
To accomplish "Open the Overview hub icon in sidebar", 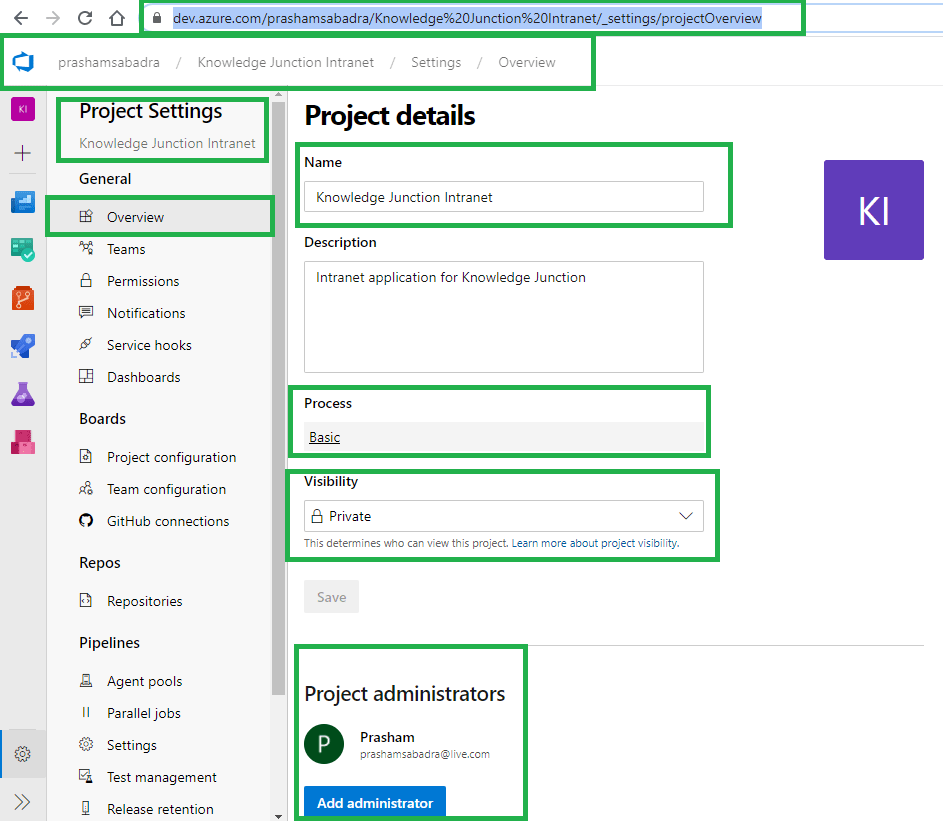I will tap(23, 202).
